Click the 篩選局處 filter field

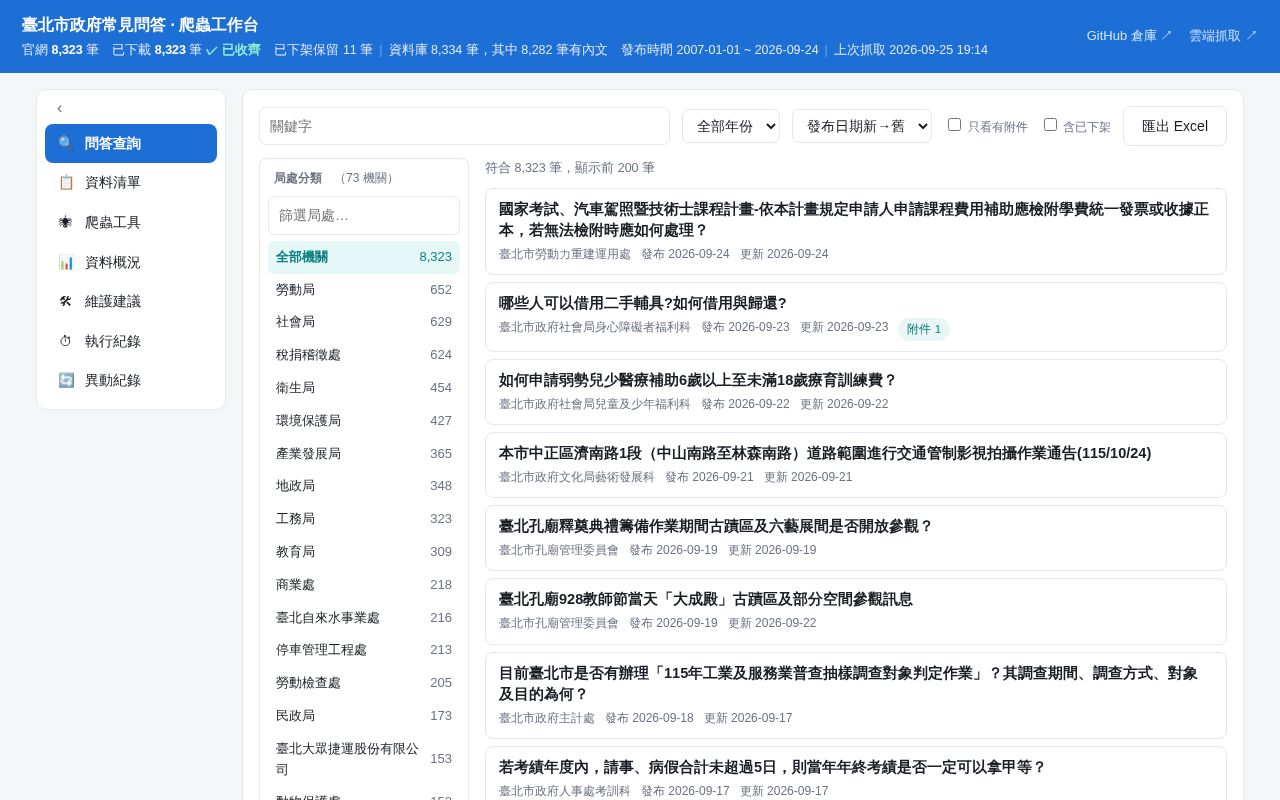pyautogui.click(x=364, y=215)
